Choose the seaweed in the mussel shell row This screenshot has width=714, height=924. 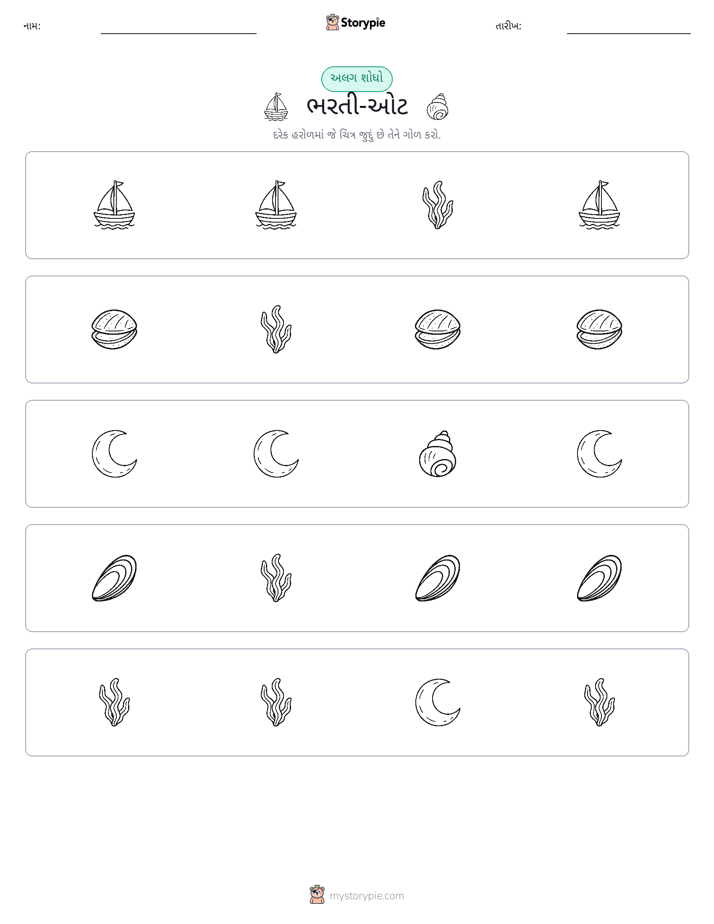[x=276, y=578]
